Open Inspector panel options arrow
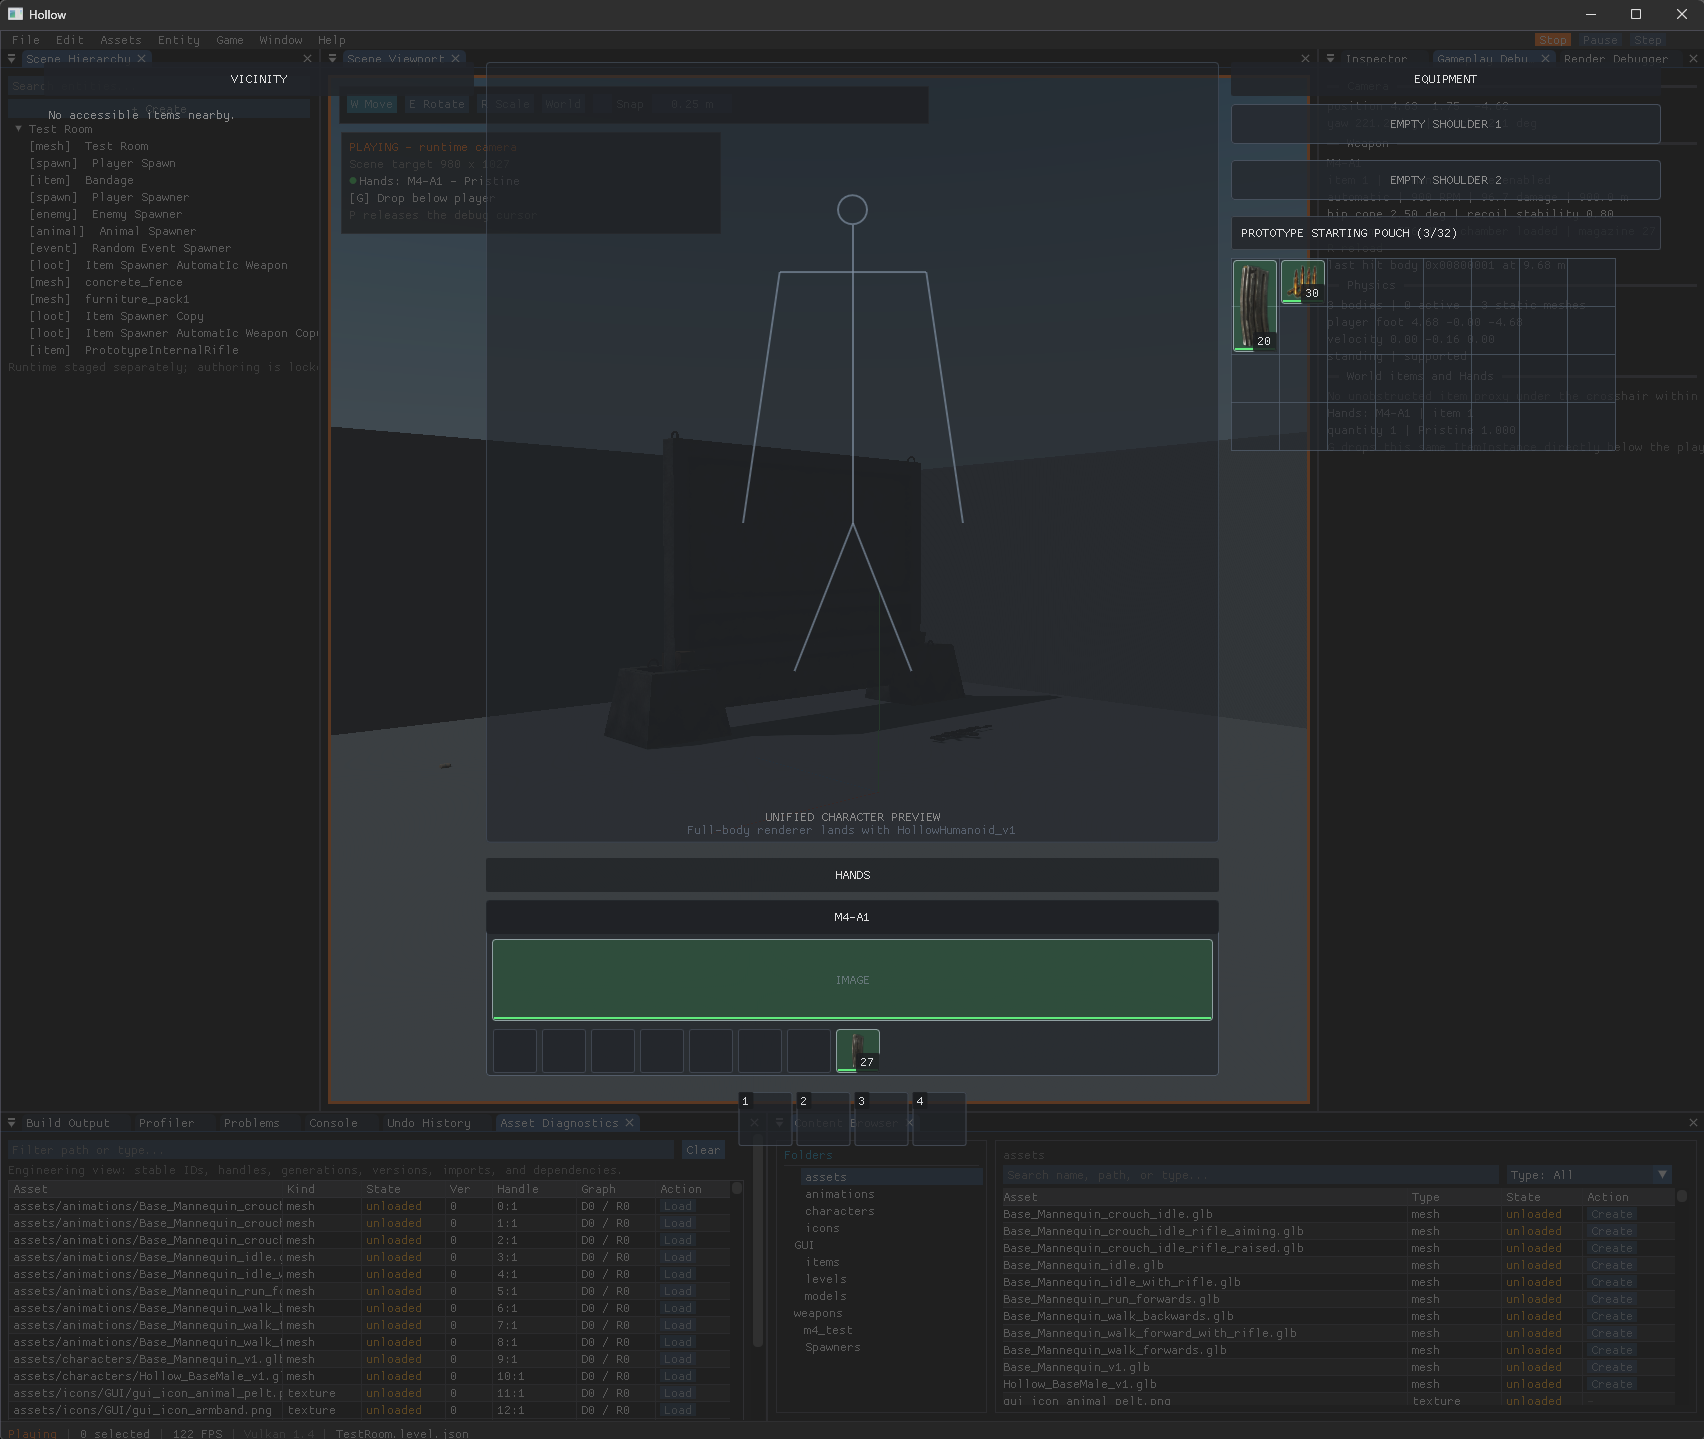 (1330, 59)
